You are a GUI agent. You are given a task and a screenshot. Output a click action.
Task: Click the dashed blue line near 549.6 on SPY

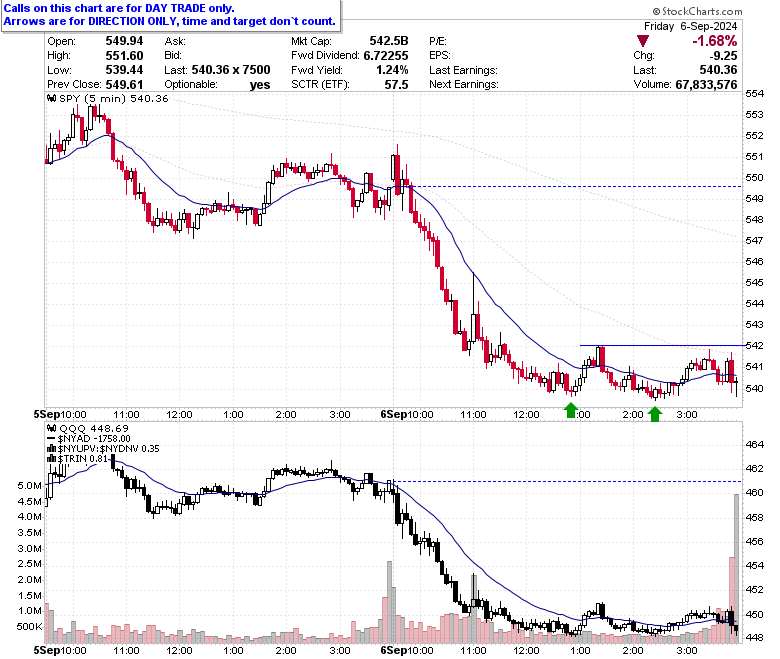577,187
